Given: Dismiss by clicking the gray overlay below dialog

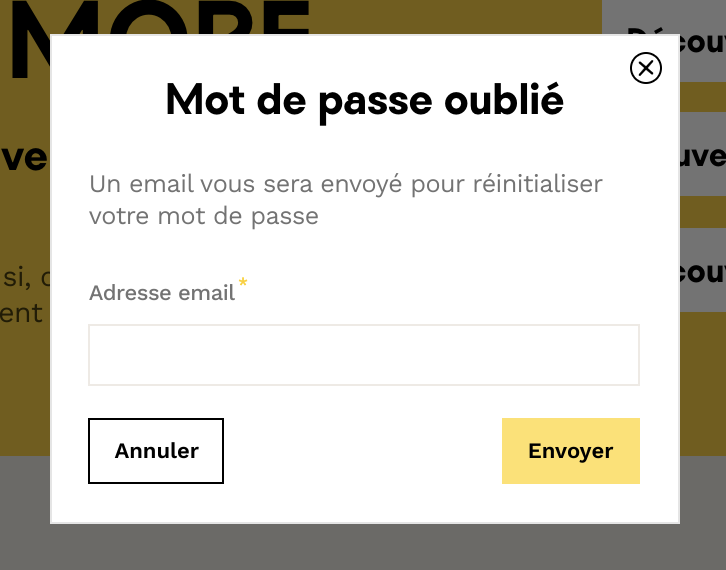Looking at the screenshot, I should tap(364, 547).
